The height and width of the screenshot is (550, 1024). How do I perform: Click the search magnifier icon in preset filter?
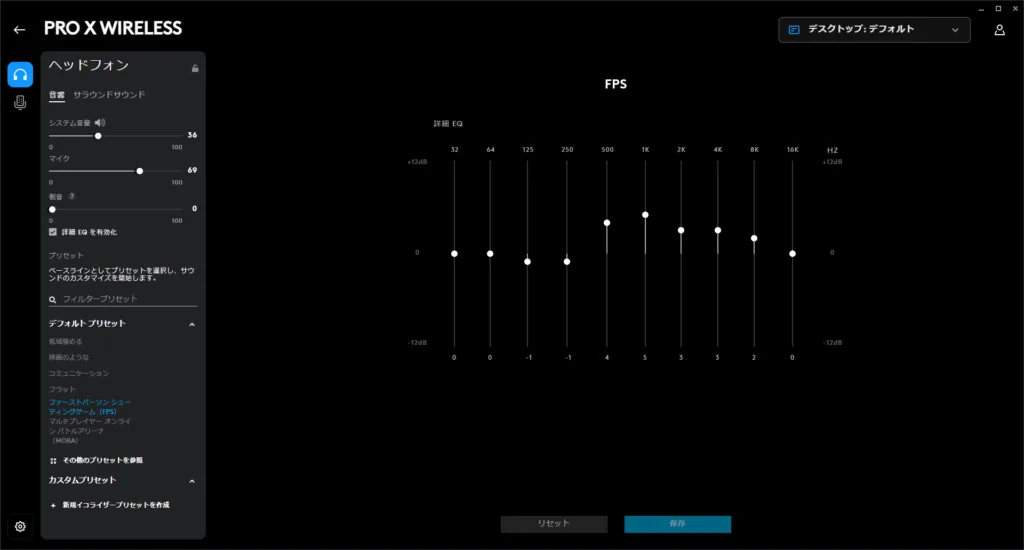pyautogui.click(x=52, y=300)
